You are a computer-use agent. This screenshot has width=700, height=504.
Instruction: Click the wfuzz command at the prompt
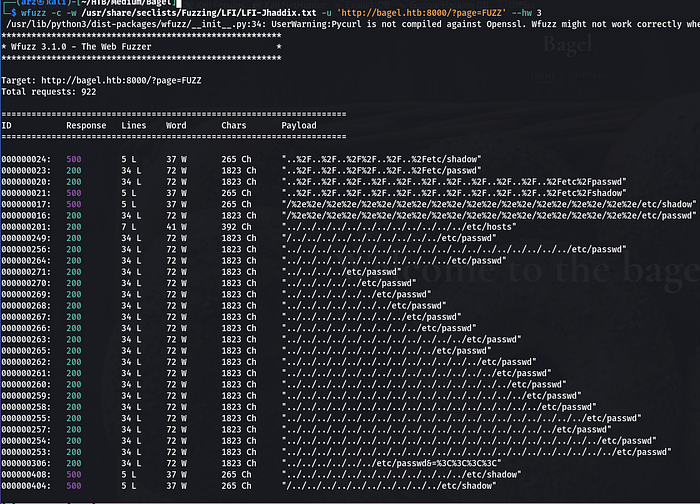tap(33, 13)
